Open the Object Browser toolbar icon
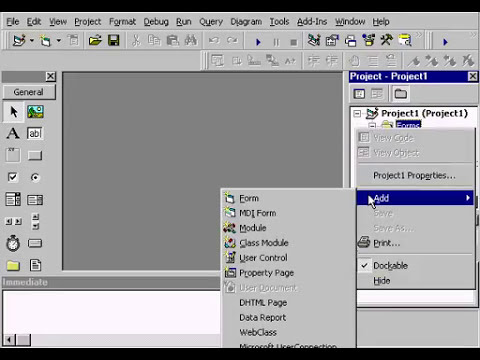The height and width of the screenshot is (360, 480). (369, 41)
